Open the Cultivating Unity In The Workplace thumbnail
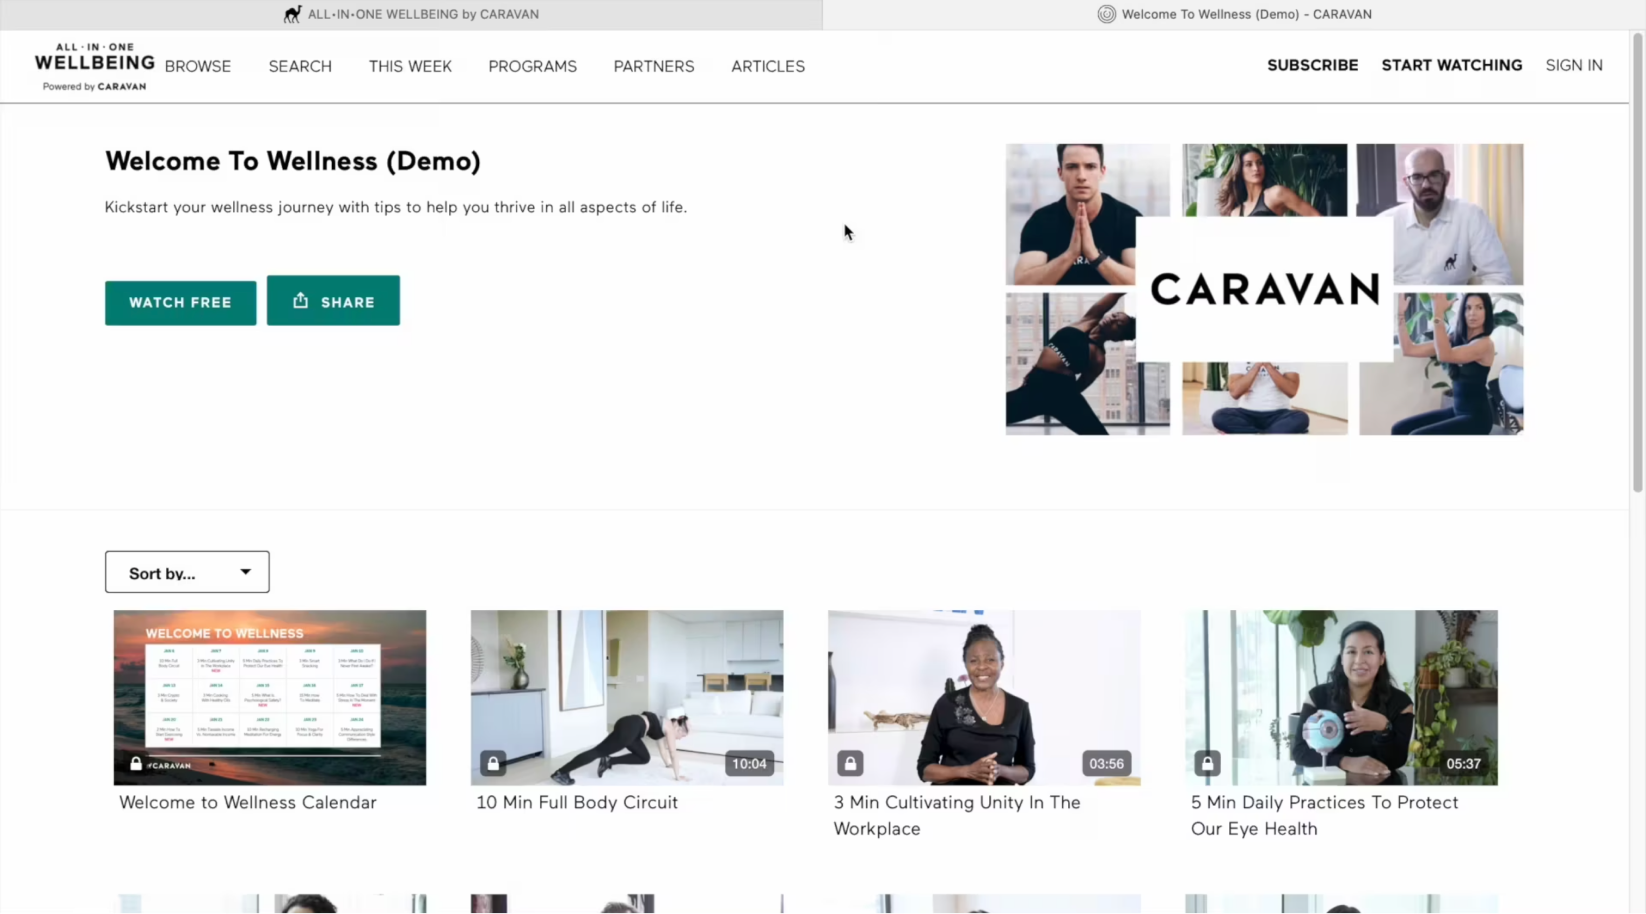1646x914 pixels. [984, 698]
